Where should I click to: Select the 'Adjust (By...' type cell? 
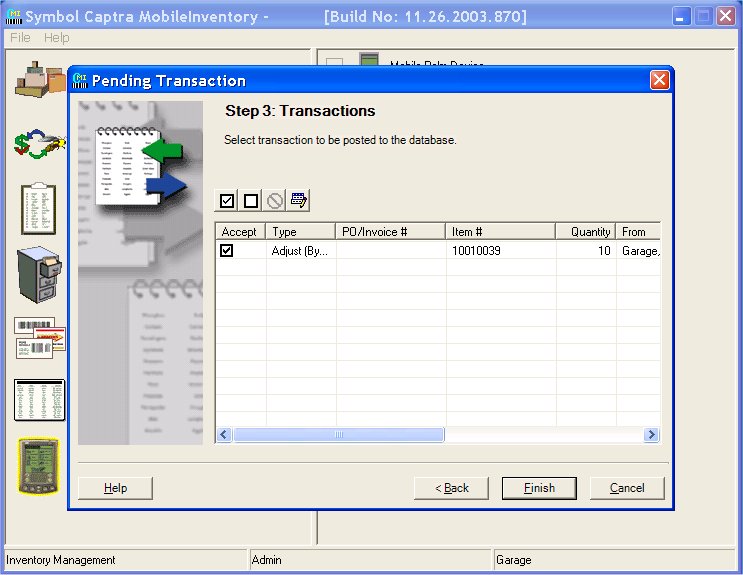click(300, 250)
